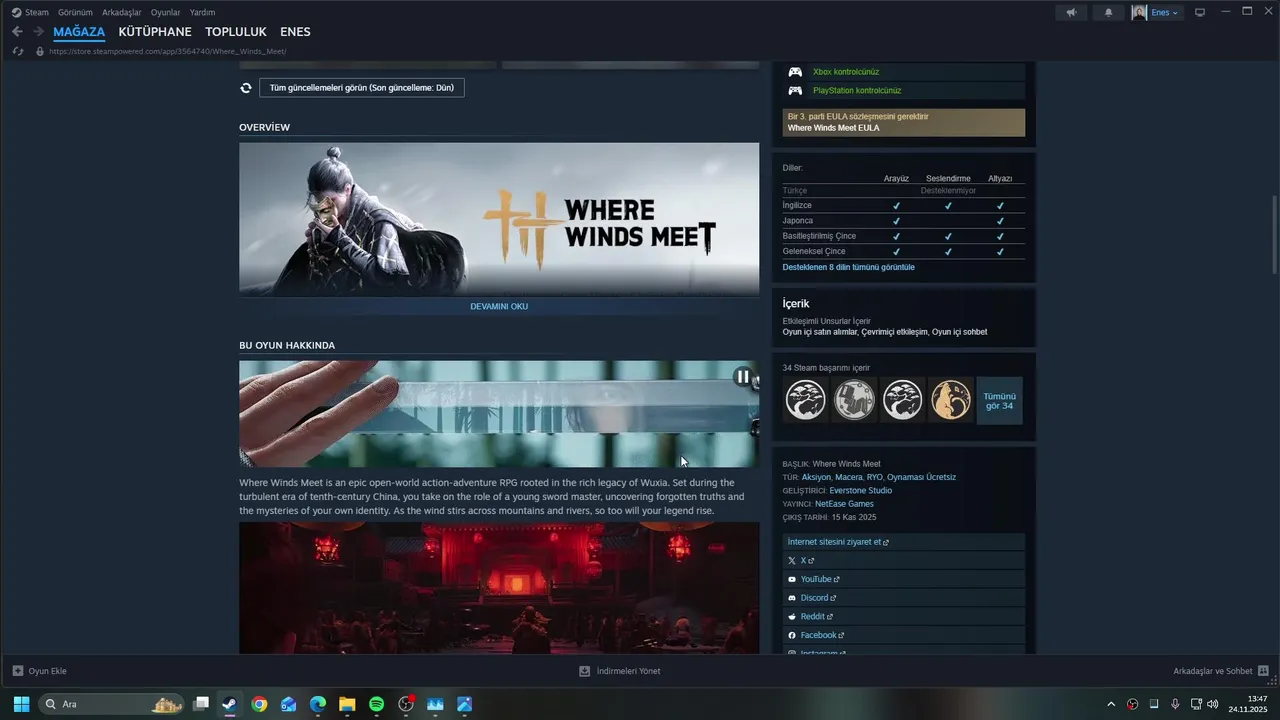Show all 8 supported languages

click(848, 267)
